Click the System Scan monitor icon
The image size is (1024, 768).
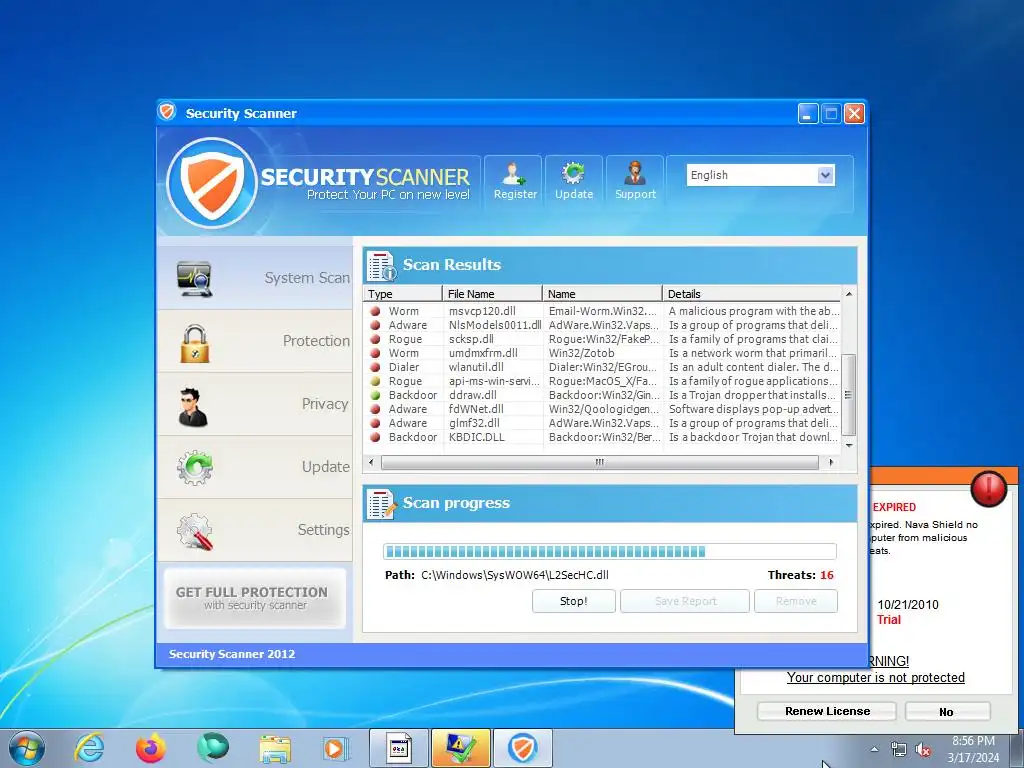(x=195, y=279)
